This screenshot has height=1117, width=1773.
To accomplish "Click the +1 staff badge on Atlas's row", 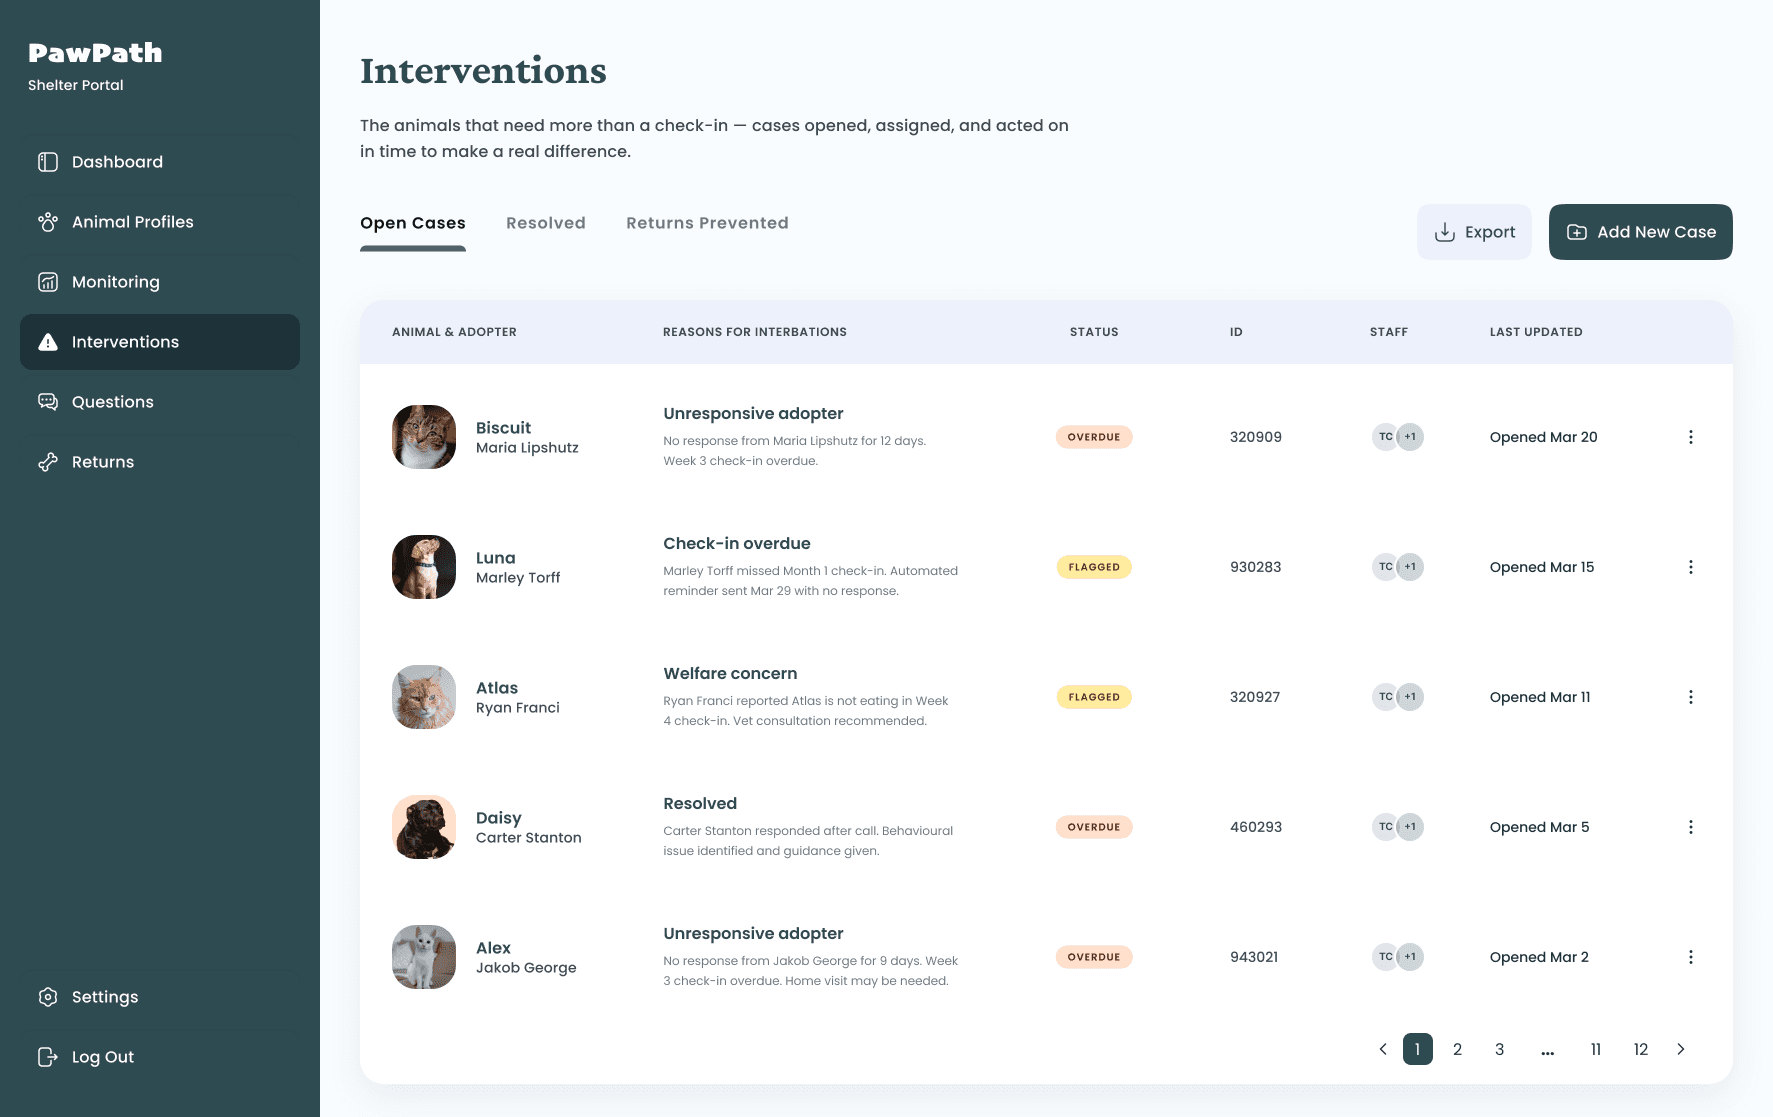I will [1410, 697].
